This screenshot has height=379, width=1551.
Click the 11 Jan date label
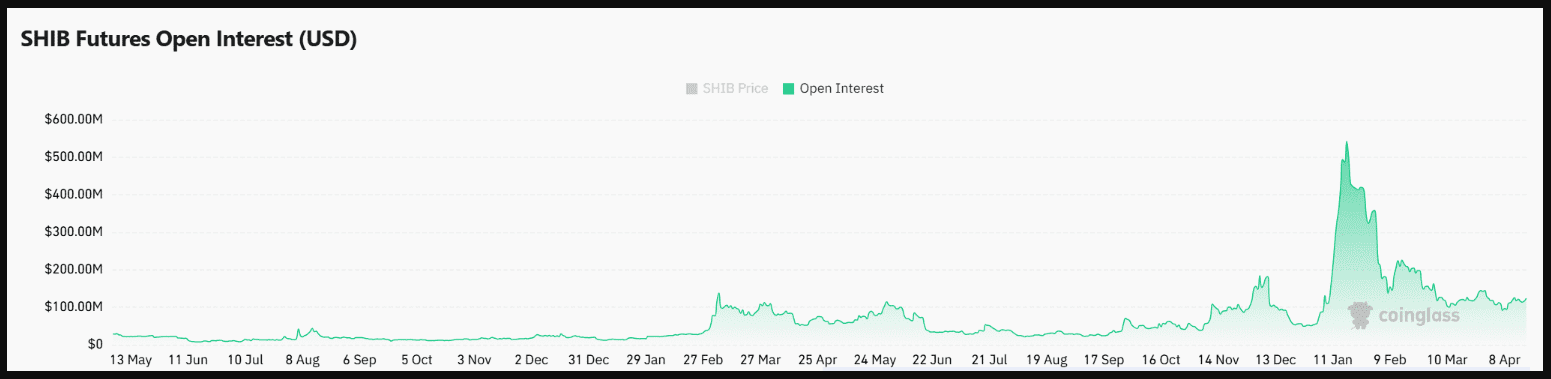pyautogui.click(x=1334, y=360)
